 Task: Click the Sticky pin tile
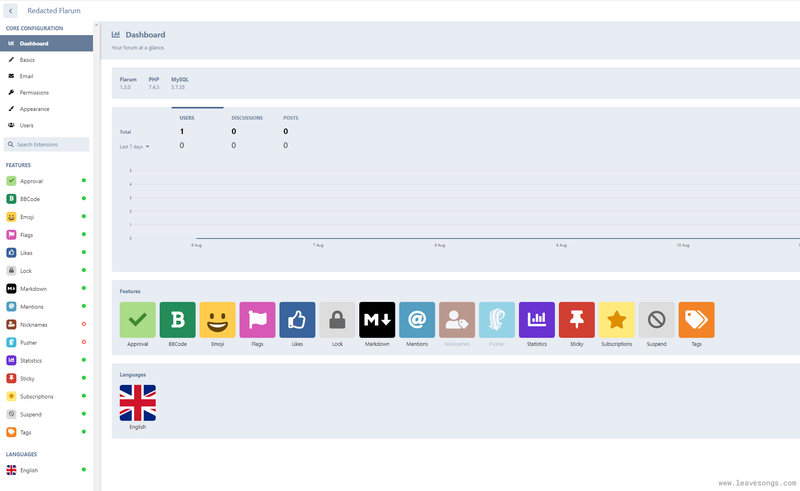coord(576,320)
